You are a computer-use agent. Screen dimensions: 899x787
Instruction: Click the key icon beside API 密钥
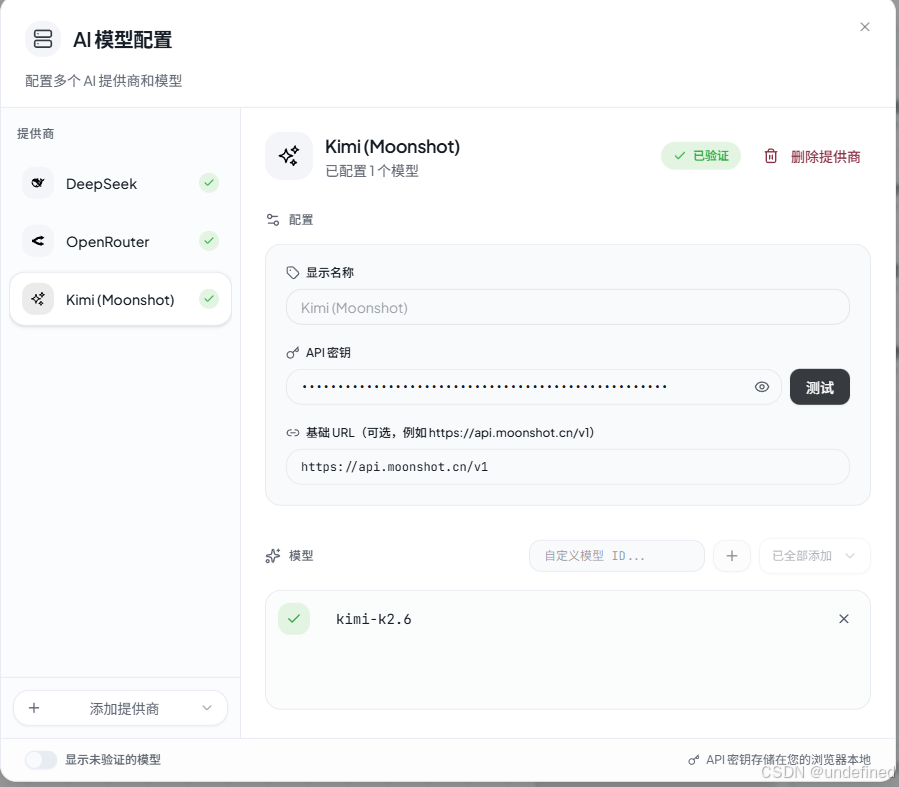(x=292, y=353)
